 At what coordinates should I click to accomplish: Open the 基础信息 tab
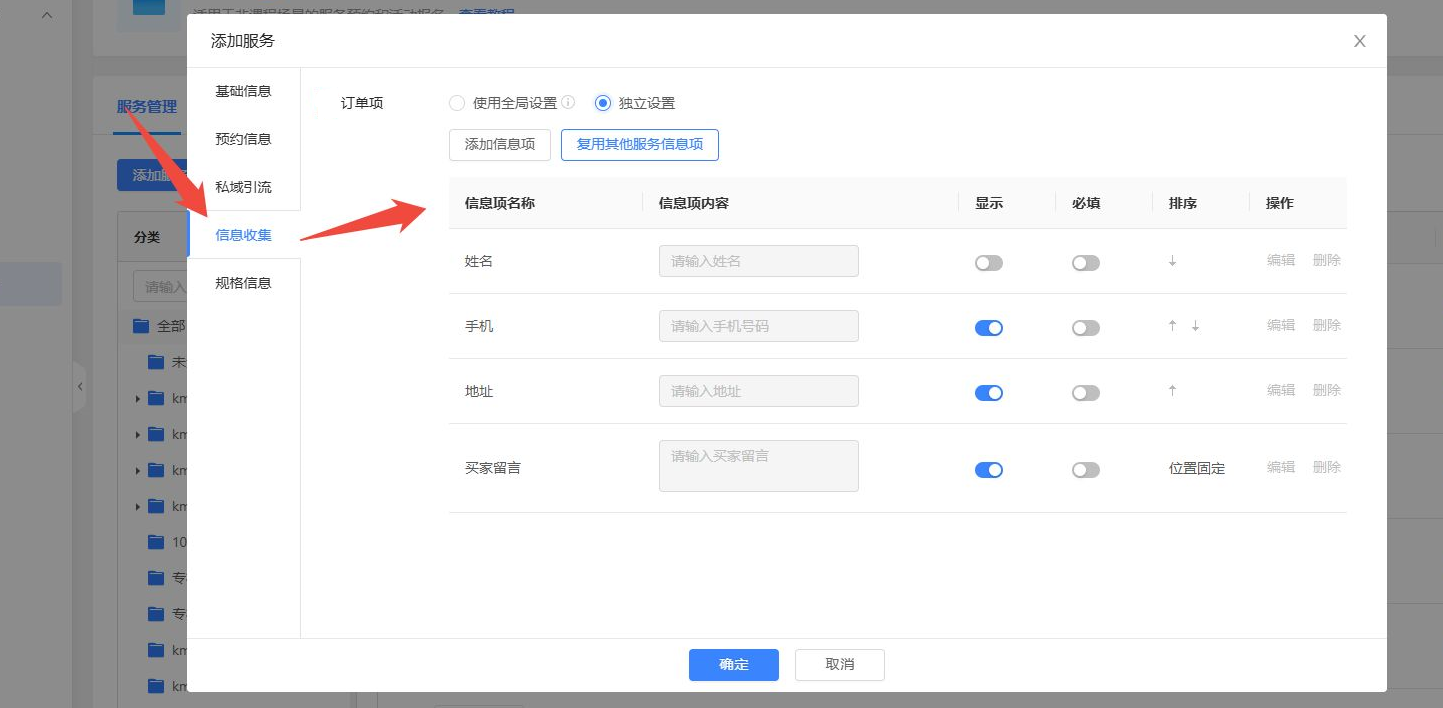tap(243, 91)
